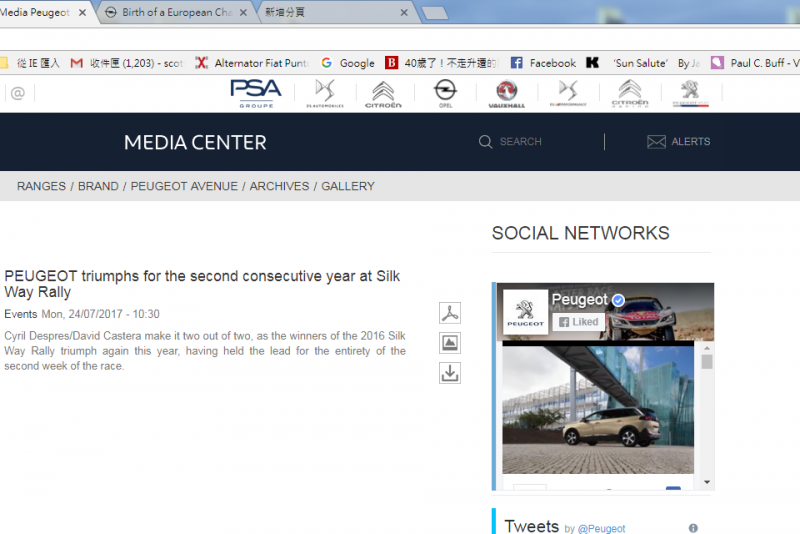
Task: Open the Citroën brand logo
Action: pyautogui.click(x=383, y=94)
